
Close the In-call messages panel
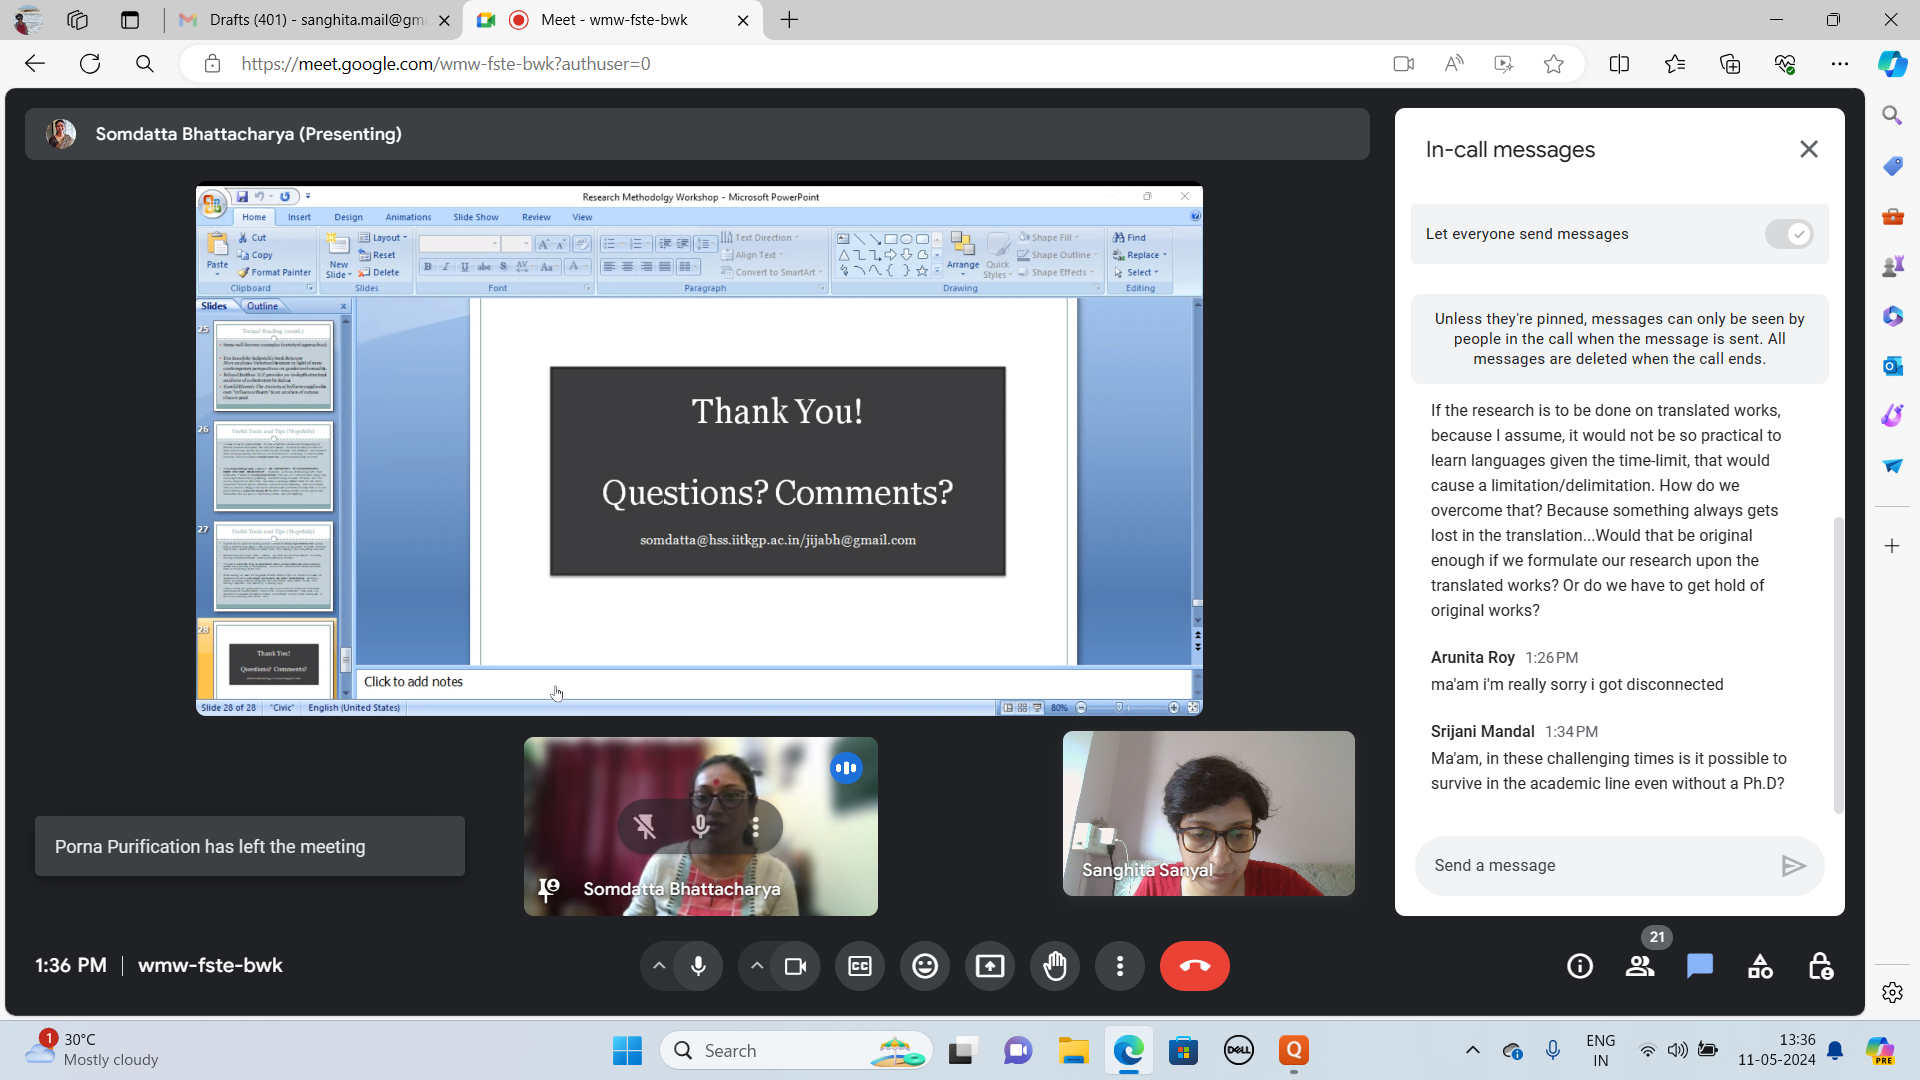(1808, 149)
